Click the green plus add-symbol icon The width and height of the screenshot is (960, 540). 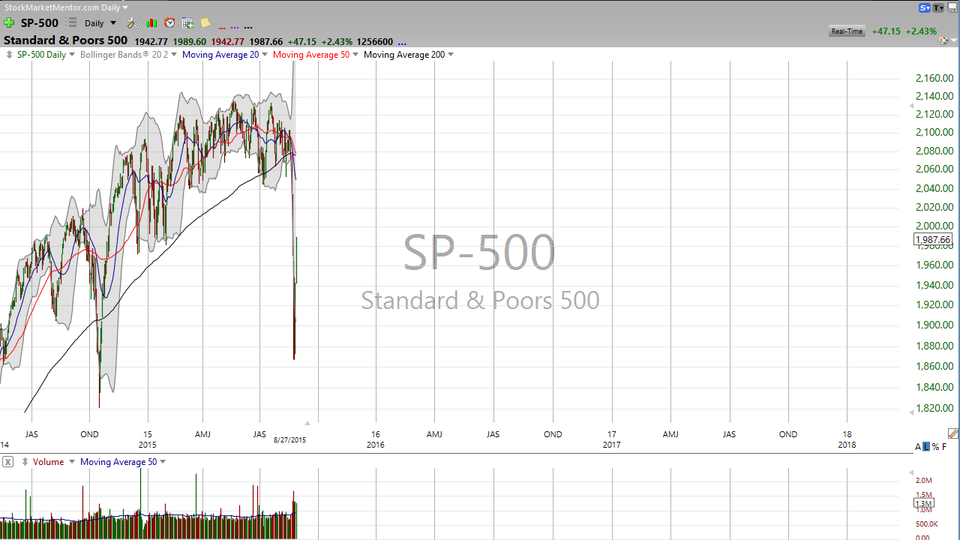click(x=9, y=23)
